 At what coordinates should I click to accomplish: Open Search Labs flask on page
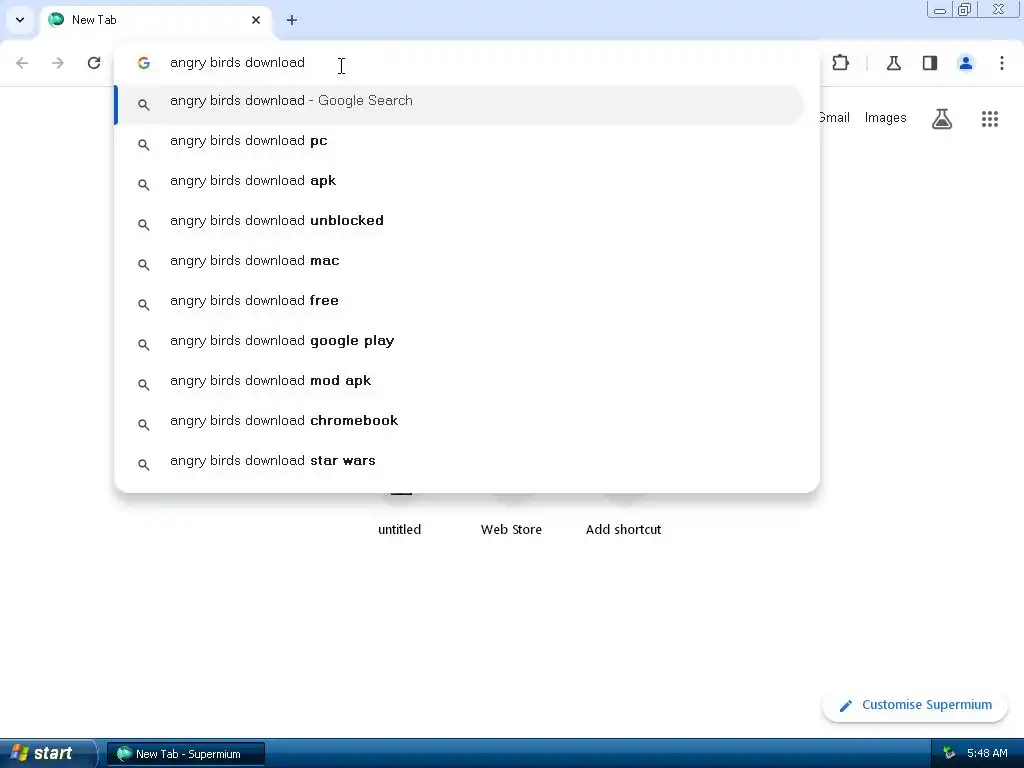click(942, 118)
